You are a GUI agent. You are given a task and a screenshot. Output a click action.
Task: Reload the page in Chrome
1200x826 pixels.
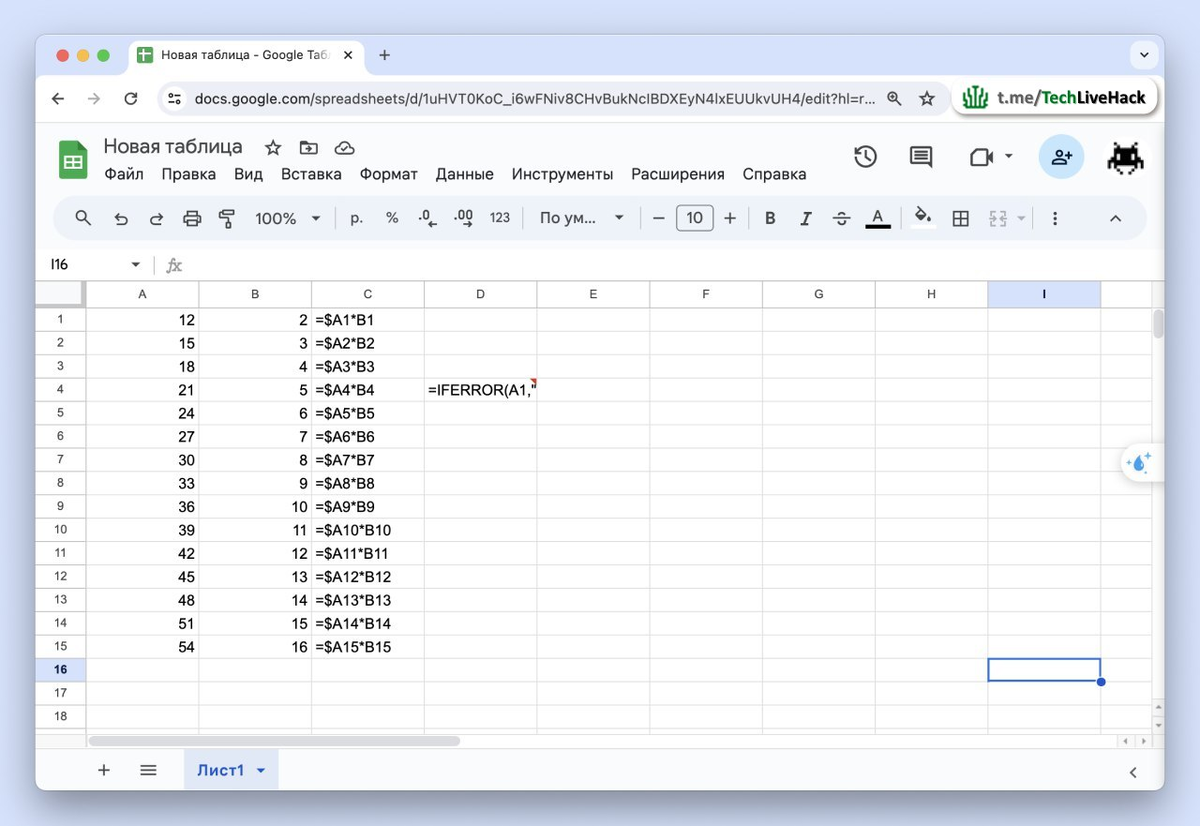(131, 98)
